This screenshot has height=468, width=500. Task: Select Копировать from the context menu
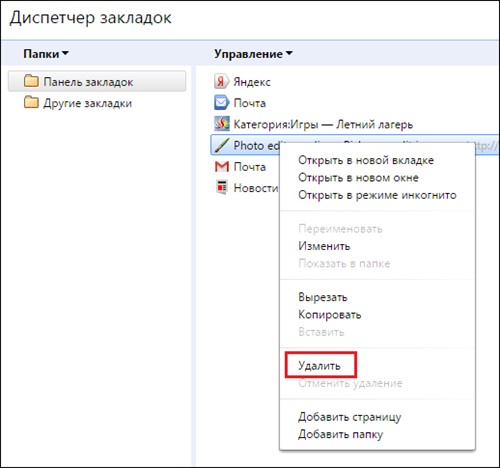coord(329,315)
